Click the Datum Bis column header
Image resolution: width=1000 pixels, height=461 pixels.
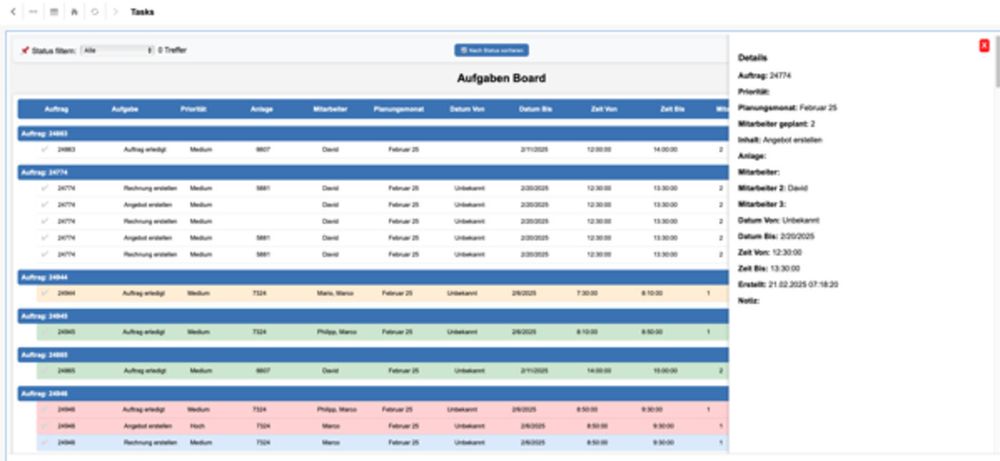click(x=536, y=109)
